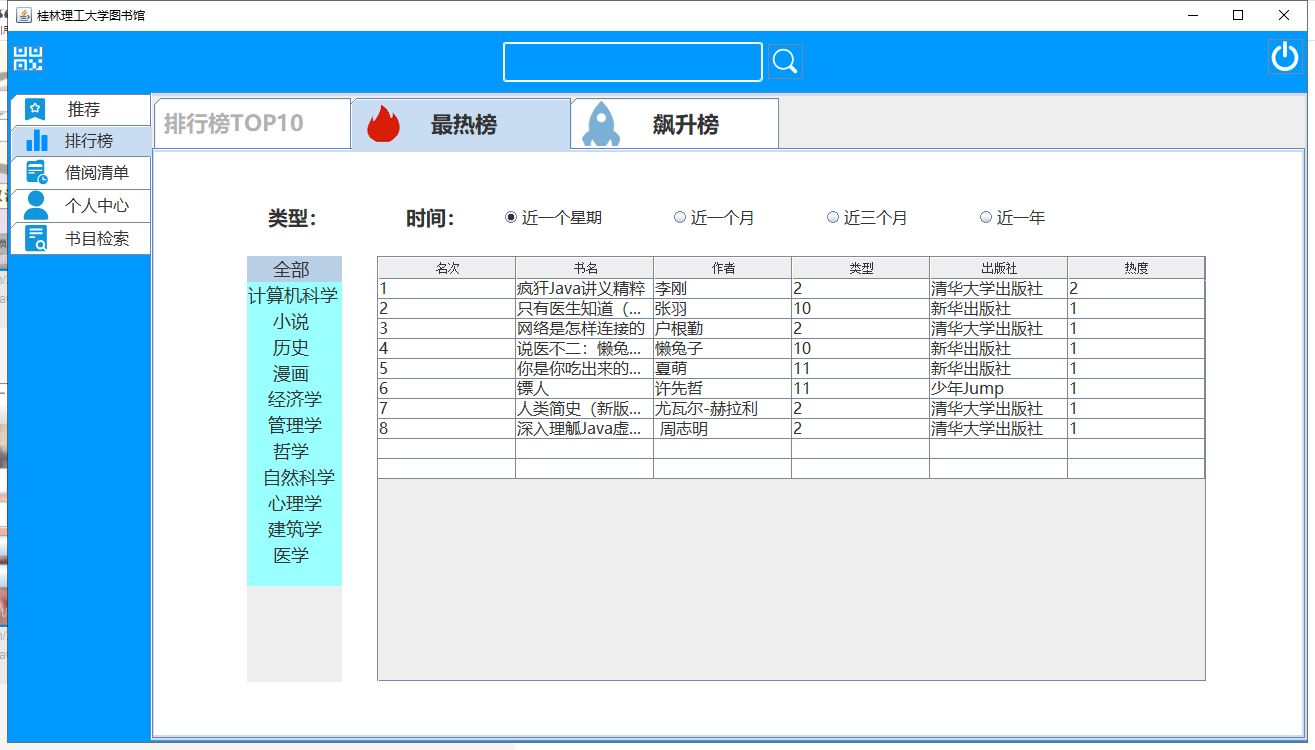Select 管理学 category
1315x750 pixels.
click(294, 426)
